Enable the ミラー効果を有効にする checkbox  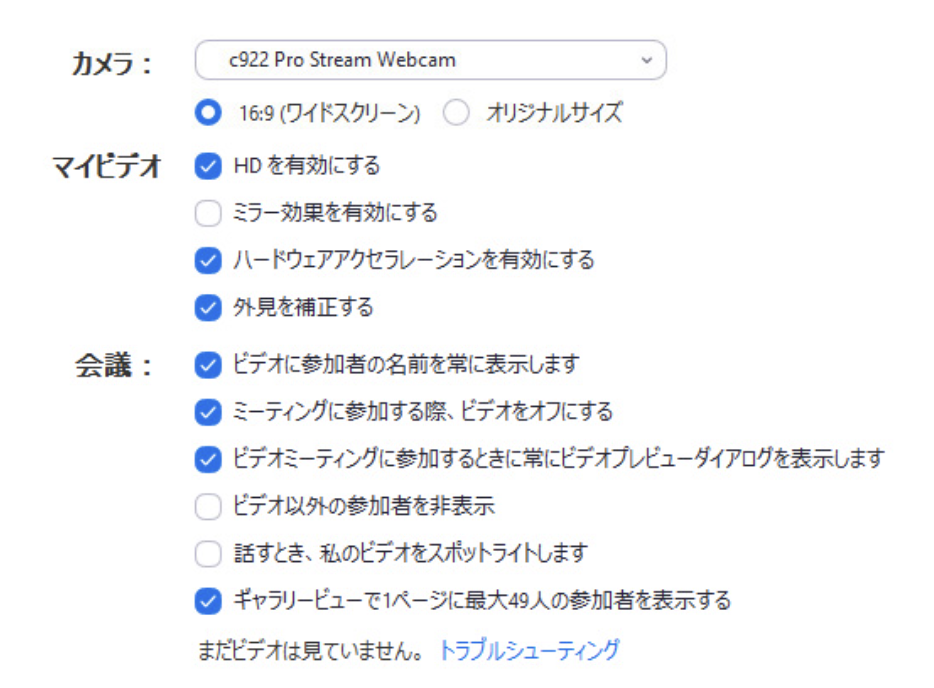(x=208, y=213)
